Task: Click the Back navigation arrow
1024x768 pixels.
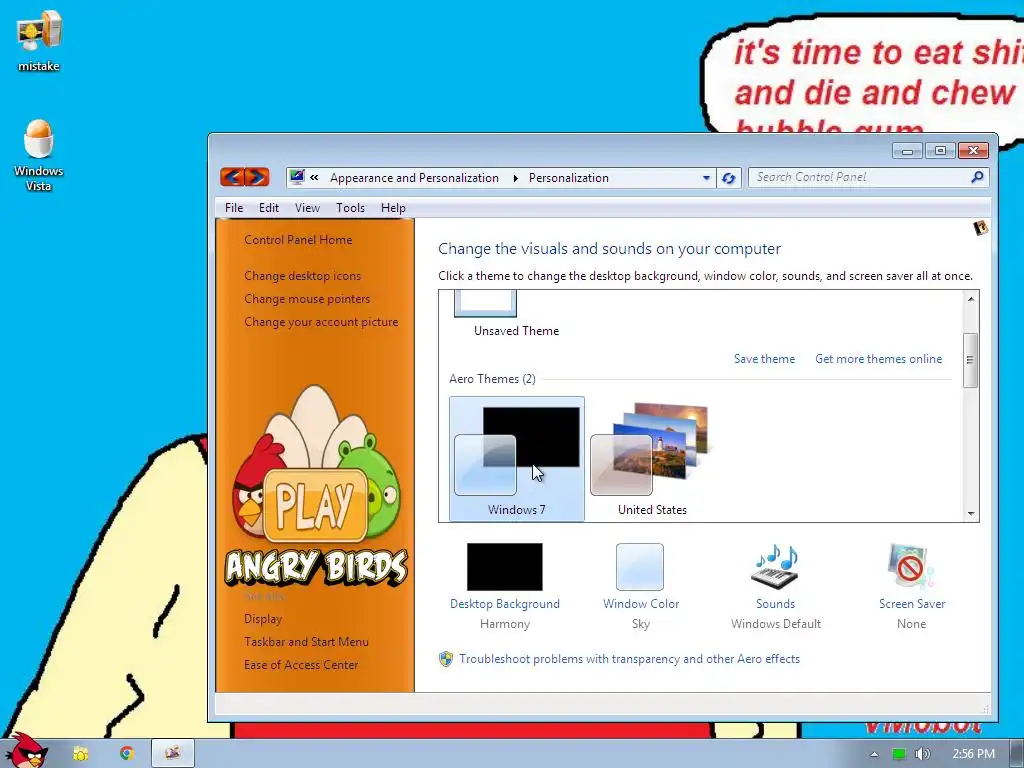Action: 232,176
